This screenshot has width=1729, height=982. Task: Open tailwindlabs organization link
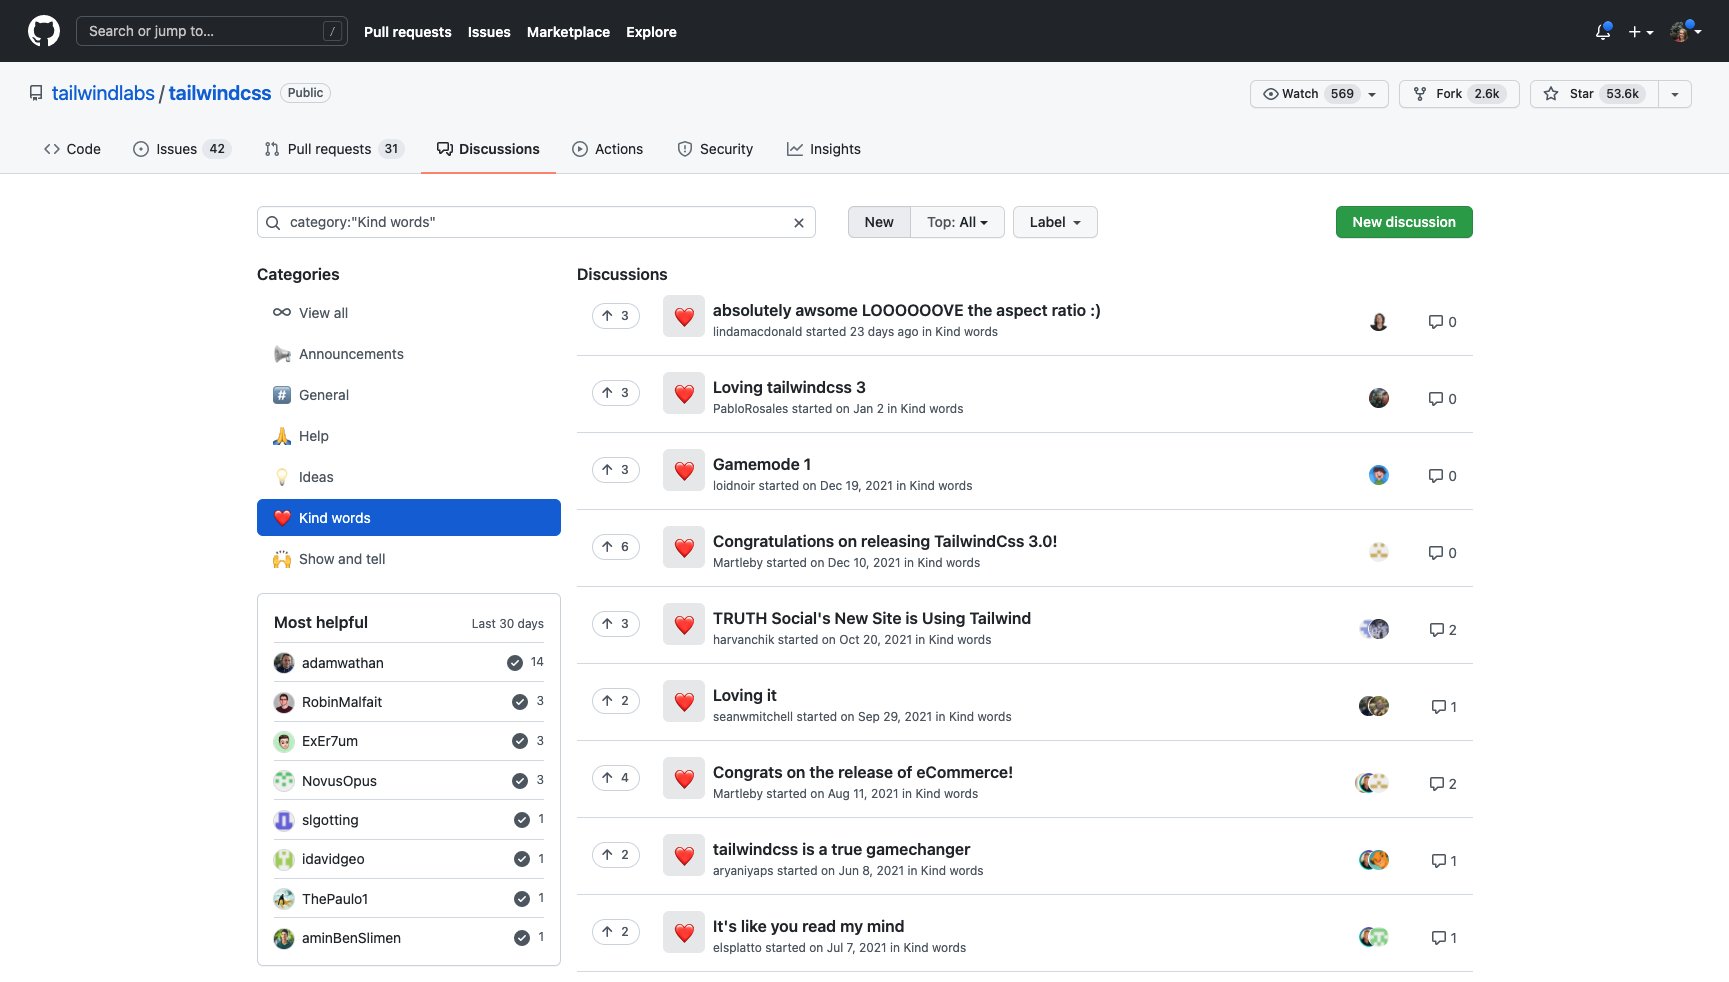click(103, 93)
